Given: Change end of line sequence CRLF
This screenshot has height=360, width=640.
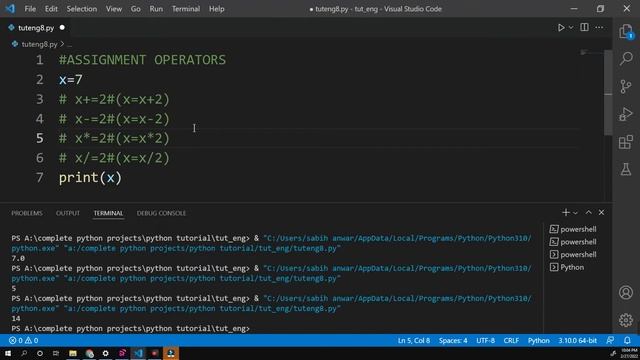Looking at the screenshot, I should point(511,340).
